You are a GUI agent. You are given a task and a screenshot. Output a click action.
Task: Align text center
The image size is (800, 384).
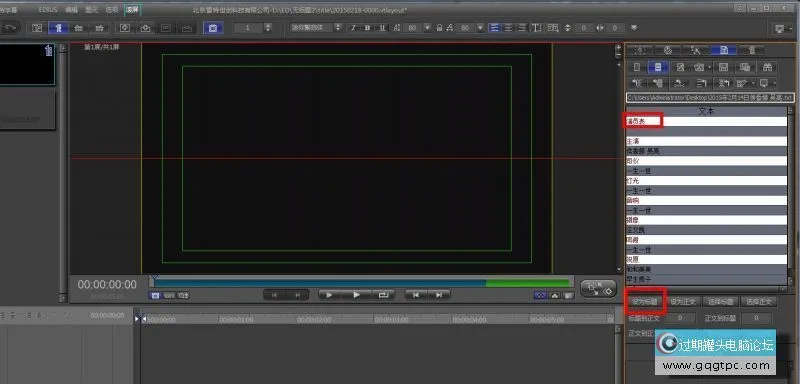tap(508, 28)
